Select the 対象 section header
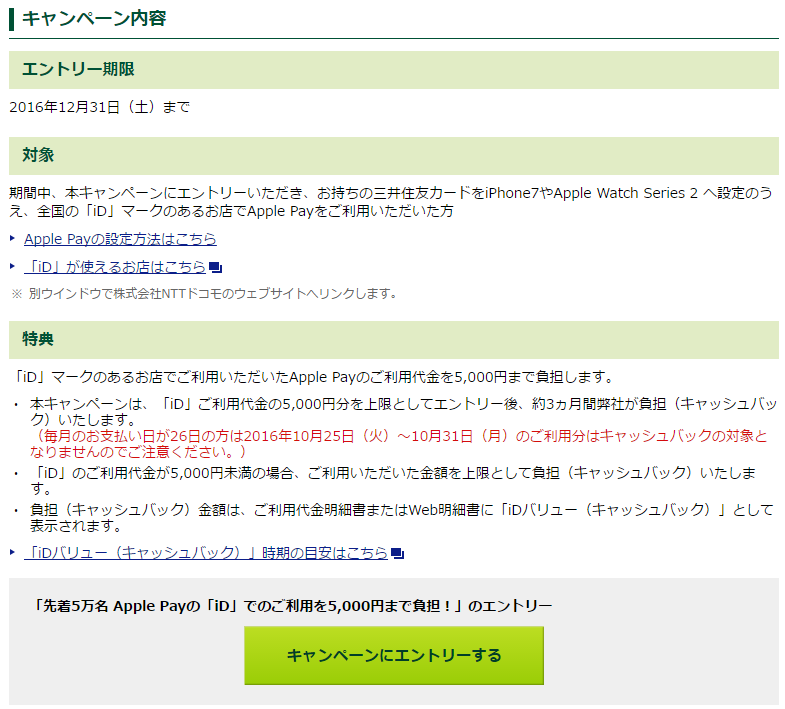The height and width of the screenshot is (709, 785). coord(394,155)
